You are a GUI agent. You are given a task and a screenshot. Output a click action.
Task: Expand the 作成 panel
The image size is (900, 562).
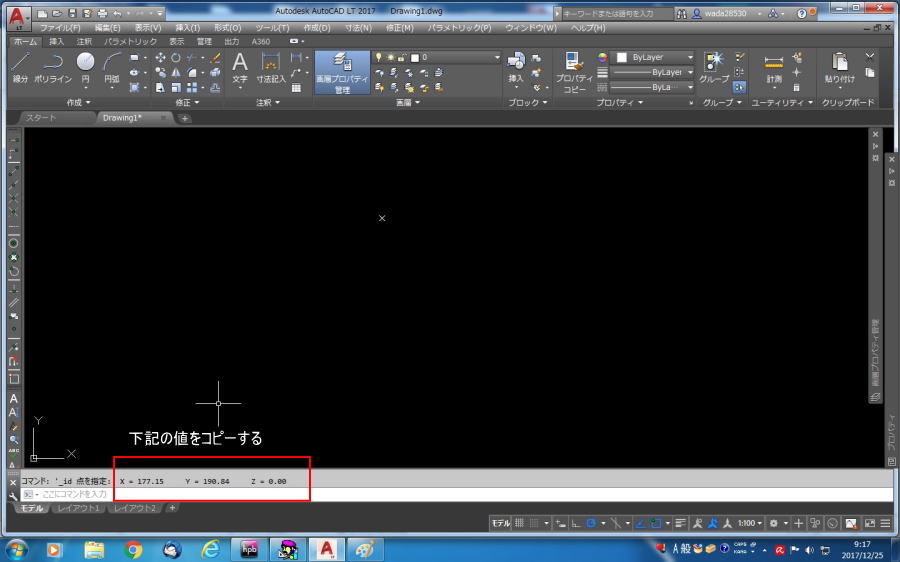[x=78, y=102]
